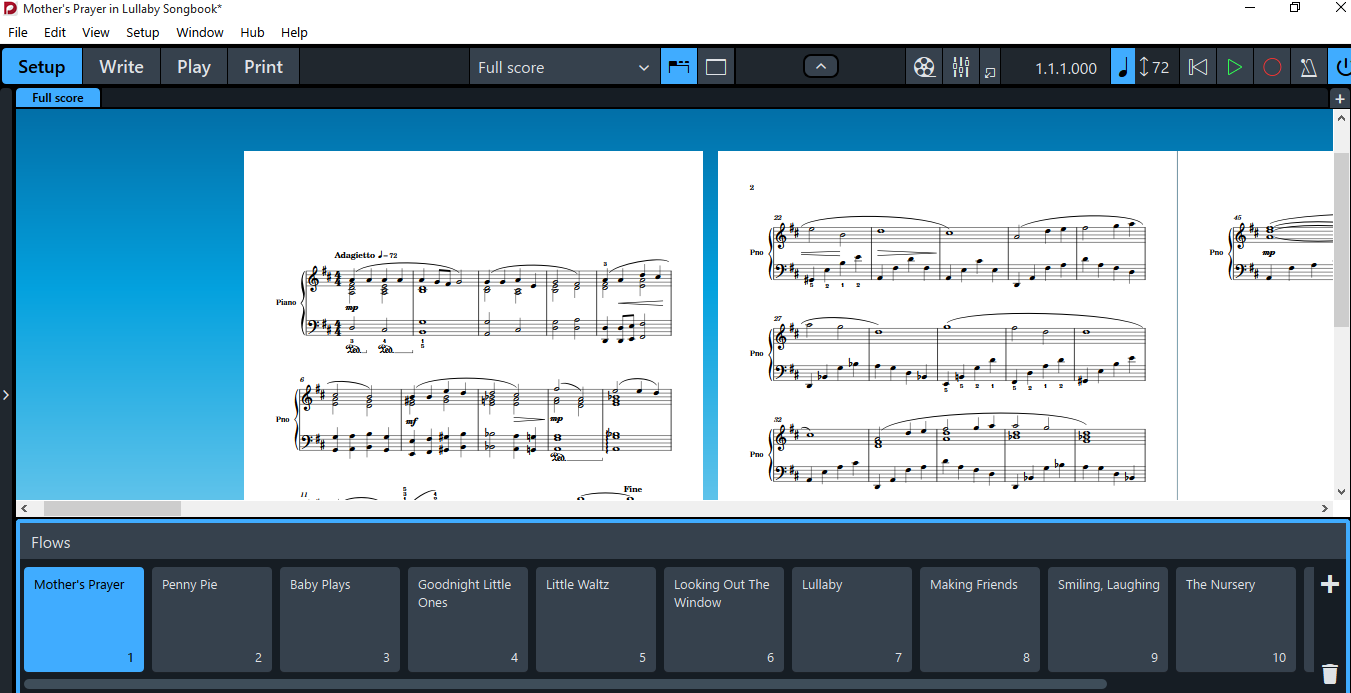Click the Dorico app icon in title bar

point(10,8)
